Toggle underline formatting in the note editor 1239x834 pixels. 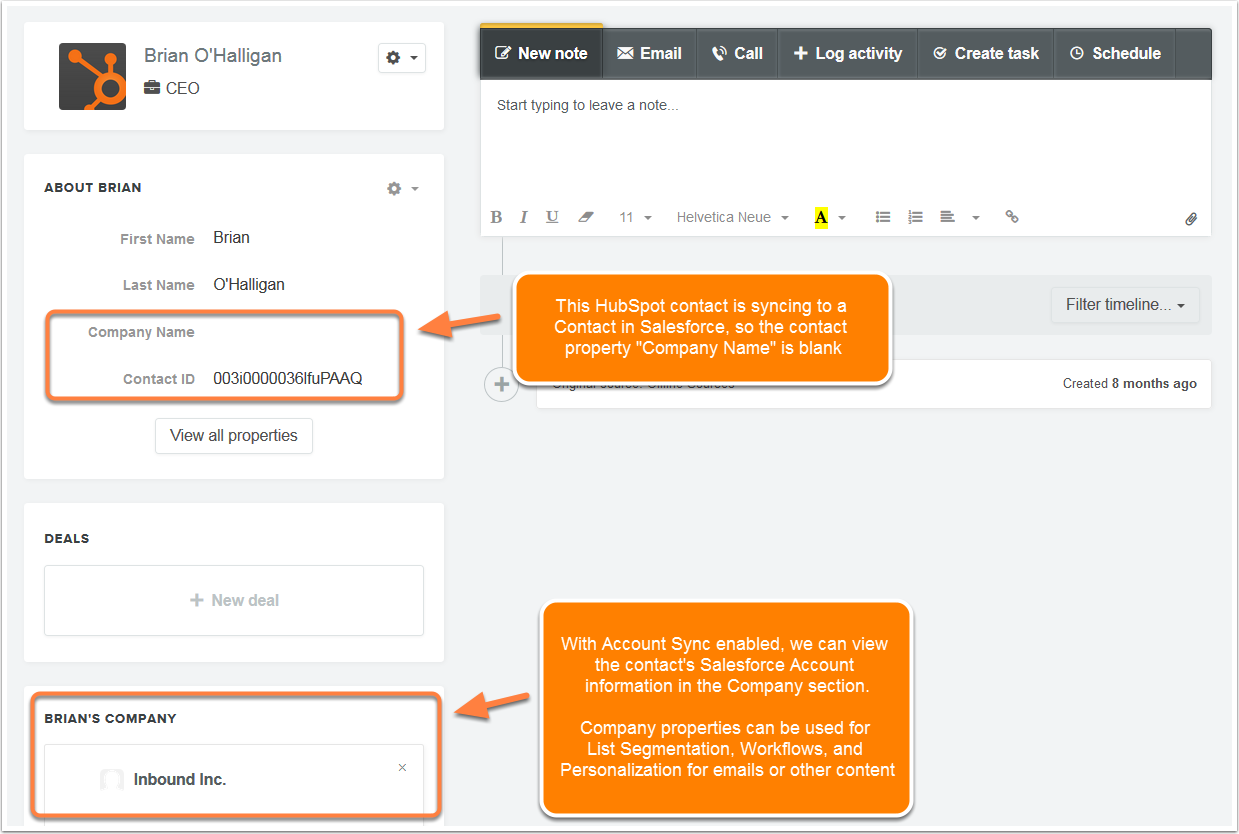tap(552, 217)
